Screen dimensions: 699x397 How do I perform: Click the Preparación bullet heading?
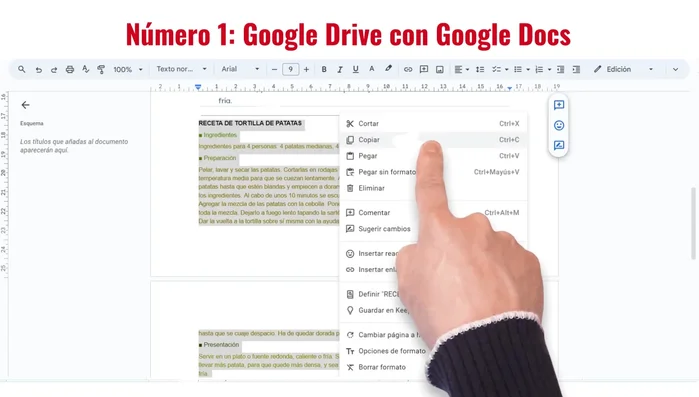point(218,158)
